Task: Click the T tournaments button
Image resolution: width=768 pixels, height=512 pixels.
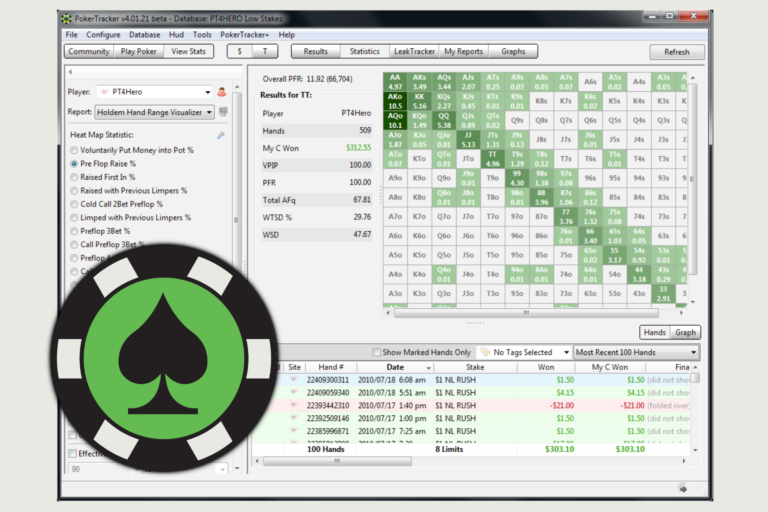Action: [x=265, y=51]
